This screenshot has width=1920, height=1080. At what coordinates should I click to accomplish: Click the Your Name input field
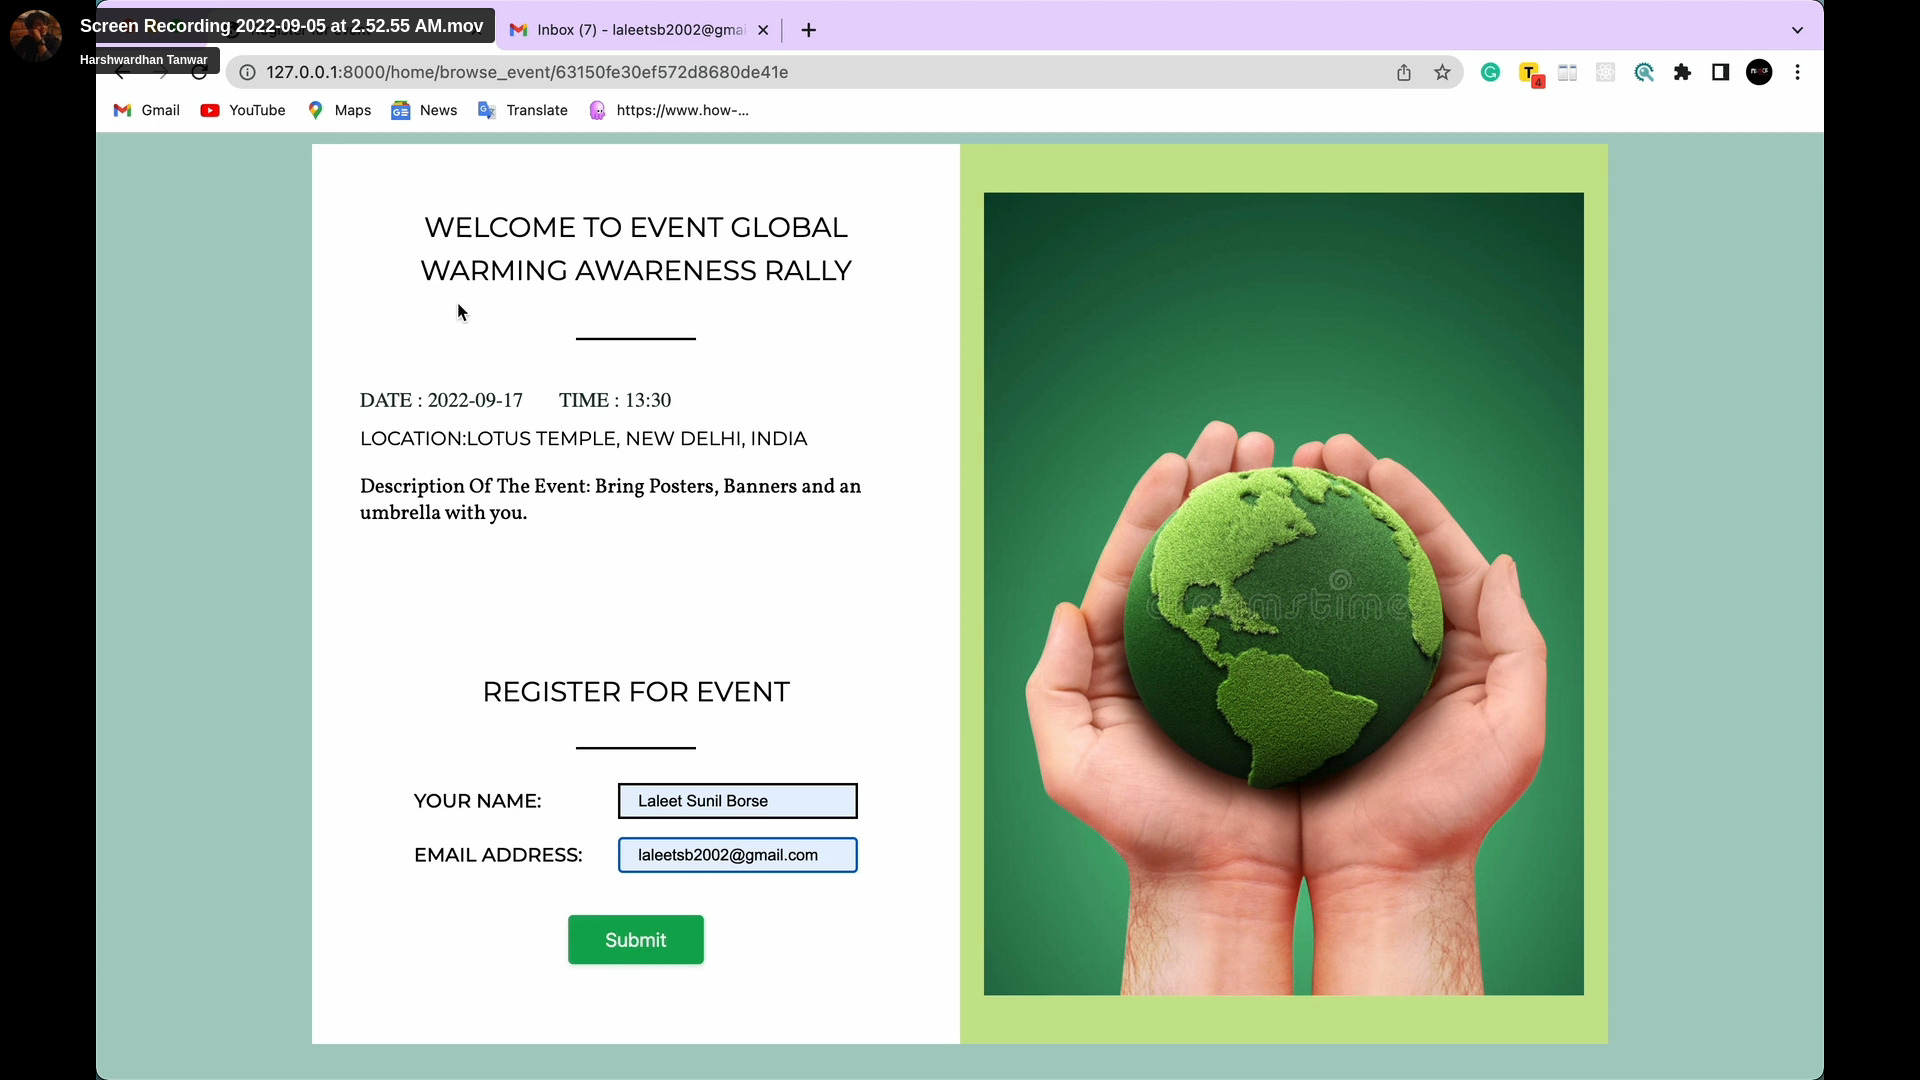coord(737,801)
